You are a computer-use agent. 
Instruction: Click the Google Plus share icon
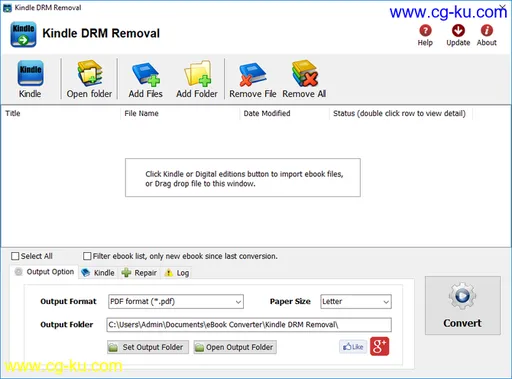coord(379,347)
